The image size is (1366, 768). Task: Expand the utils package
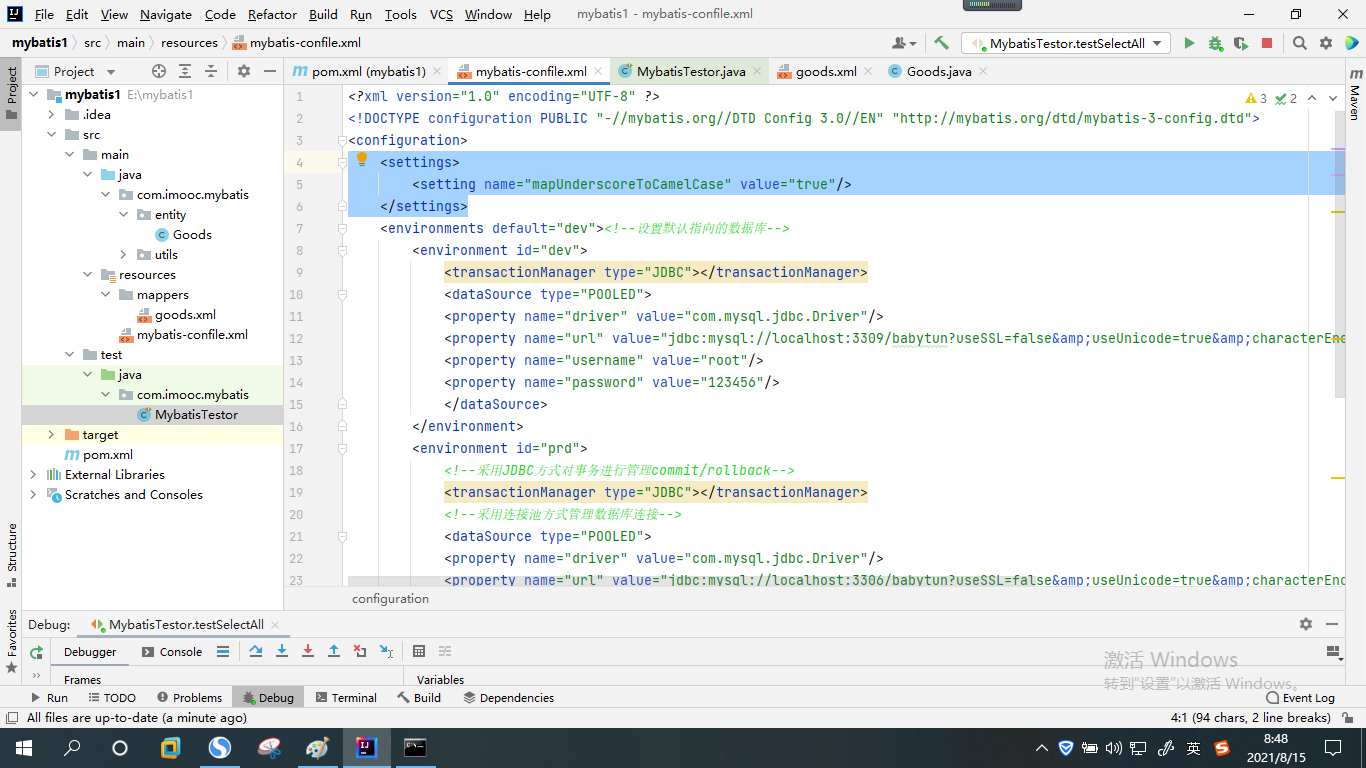(x=124, y=255)
